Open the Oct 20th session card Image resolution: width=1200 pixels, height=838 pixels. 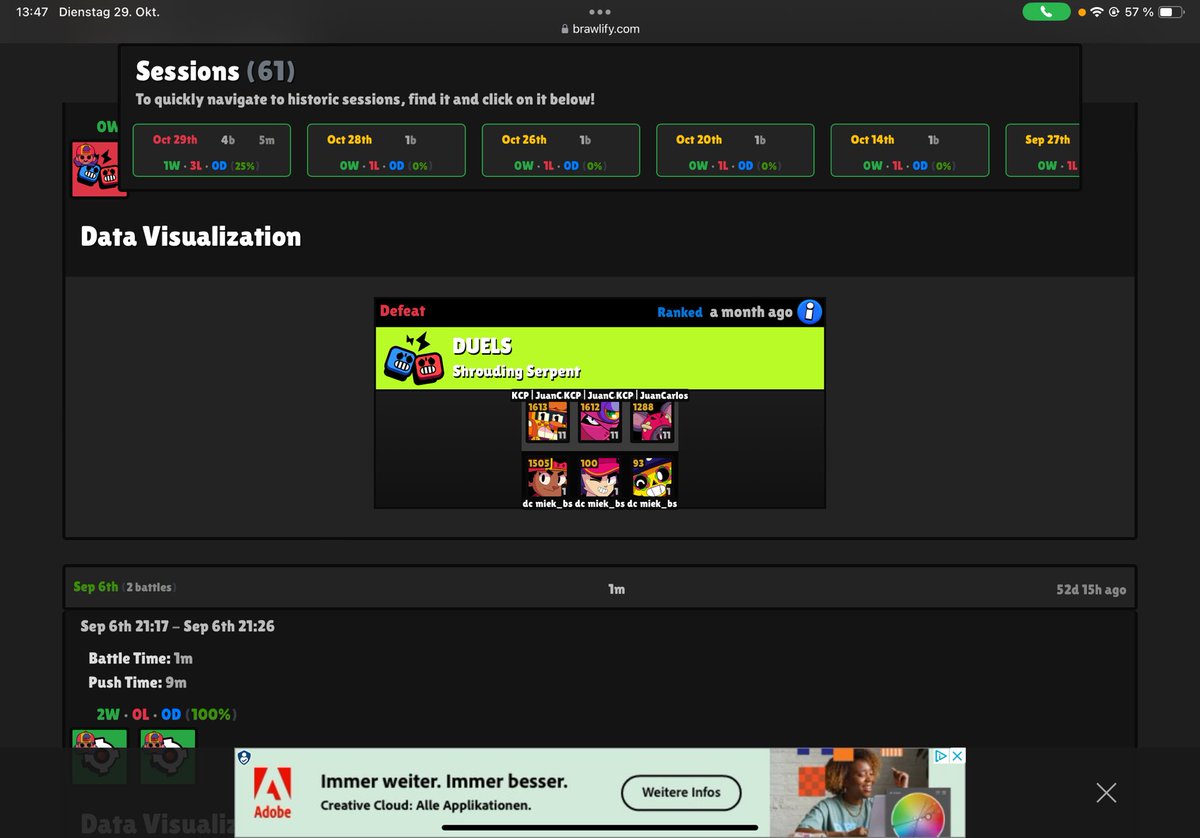(735, 151)
